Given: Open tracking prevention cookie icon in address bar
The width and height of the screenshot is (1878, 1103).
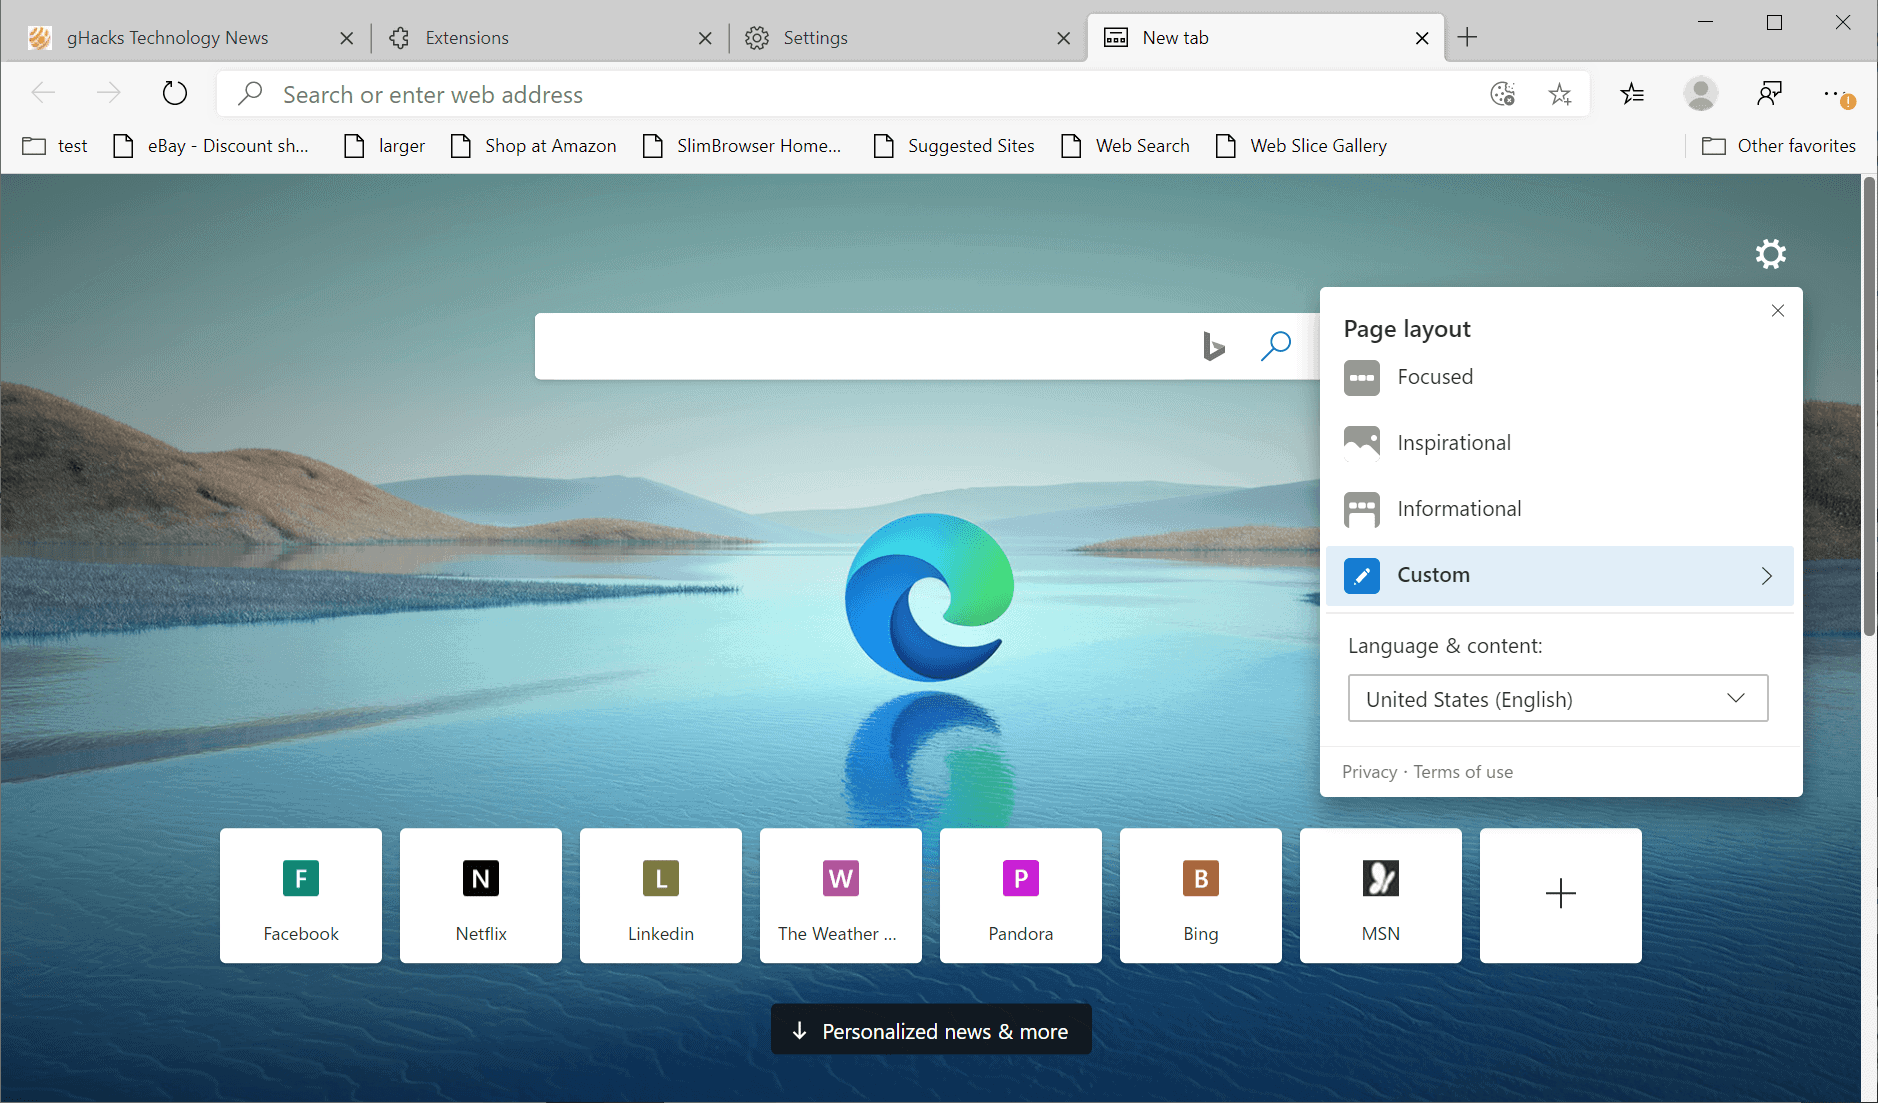Looking at the screenshot, I should (x=1503, y=94).
